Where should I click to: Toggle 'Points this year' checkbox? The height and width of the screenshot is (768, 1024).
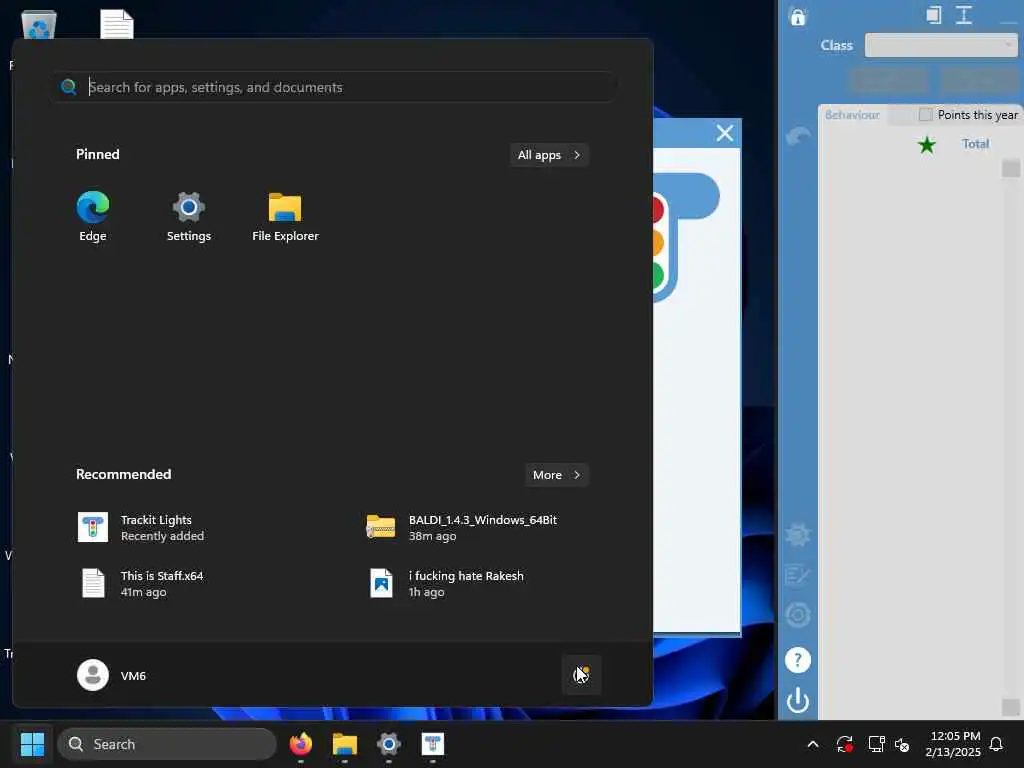[x=925, y=114]
